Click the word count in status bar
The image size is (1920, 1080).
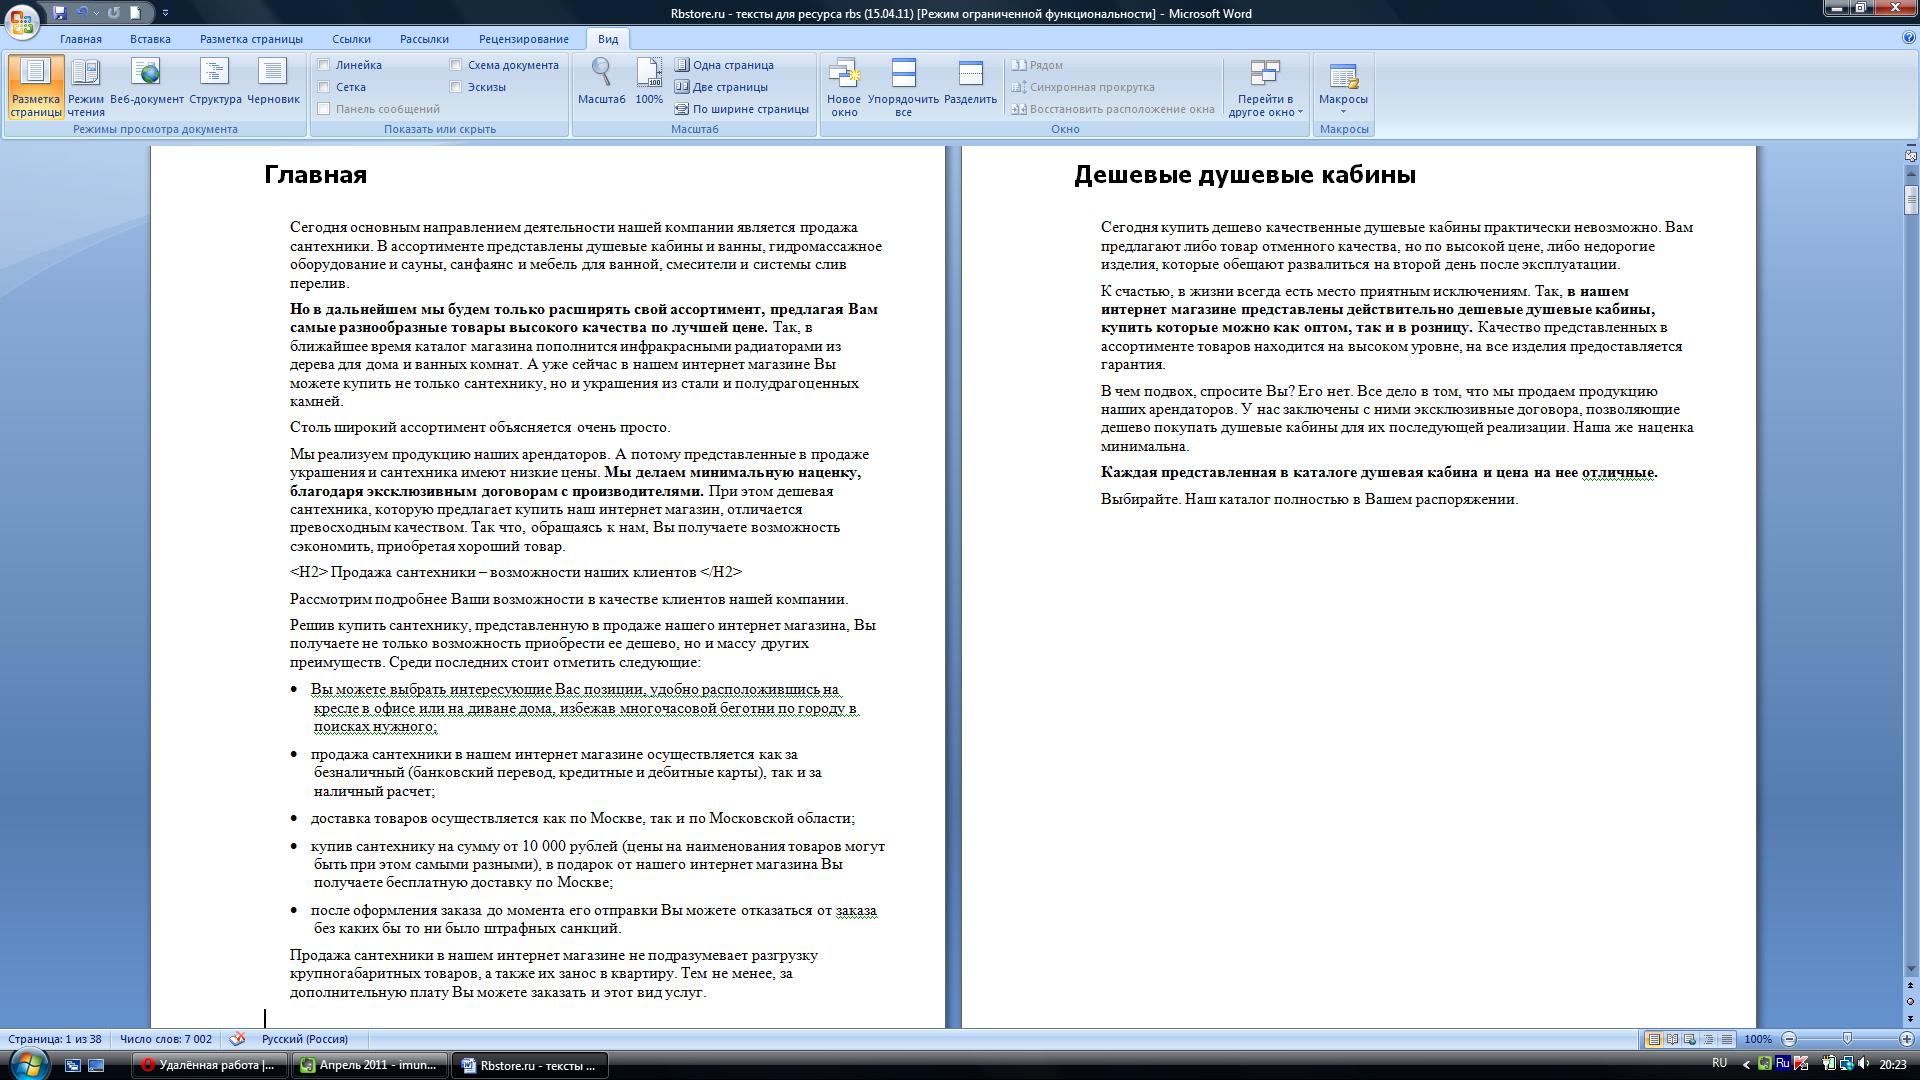(166, 1039)
